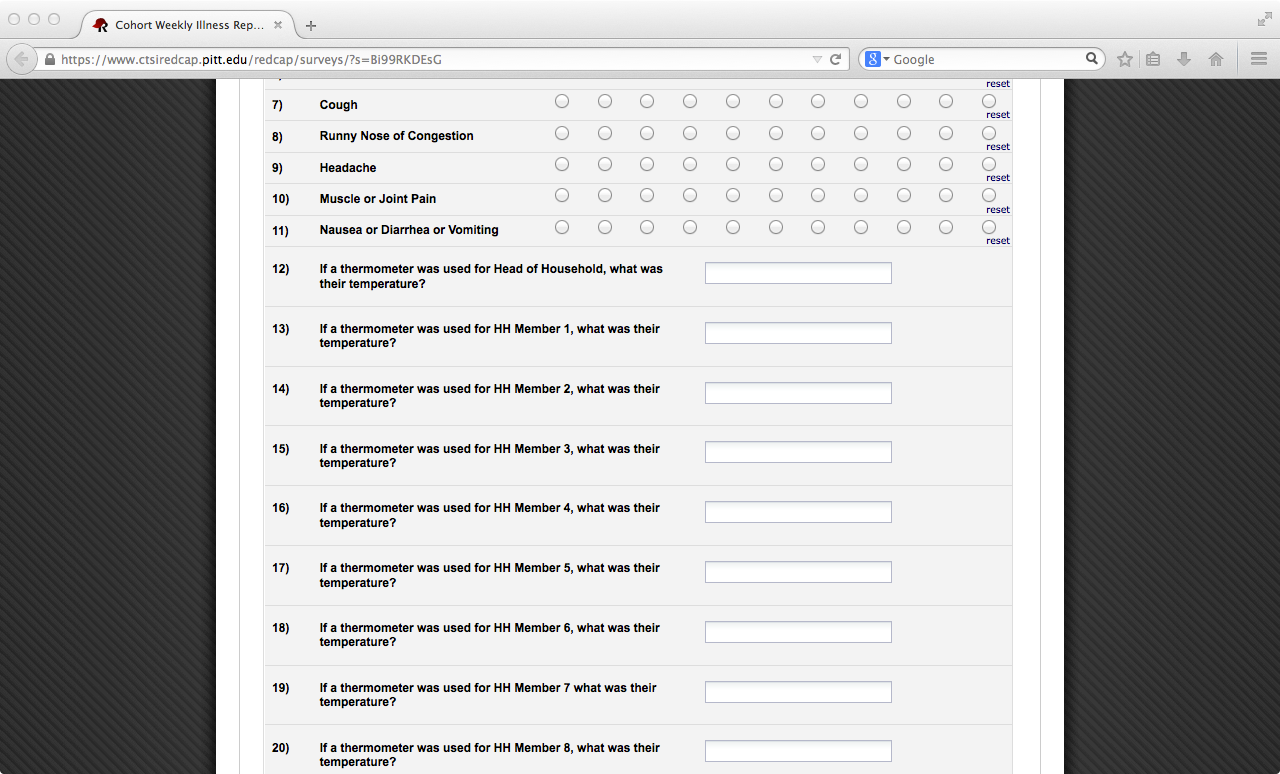Reset the Cough row selection
This screenshot has width=1280, height=774.
998,115
